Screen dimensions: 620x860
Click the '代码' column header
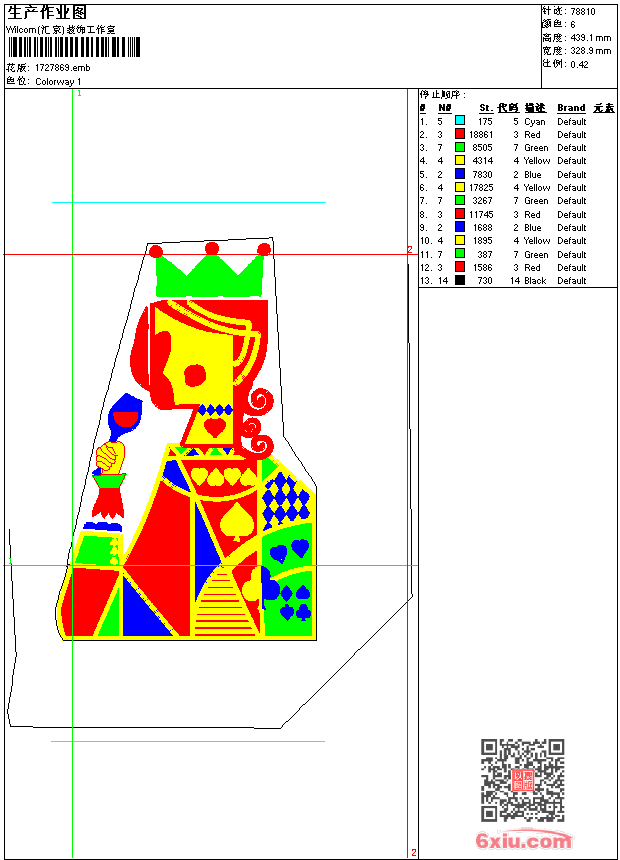click(508, 108)
